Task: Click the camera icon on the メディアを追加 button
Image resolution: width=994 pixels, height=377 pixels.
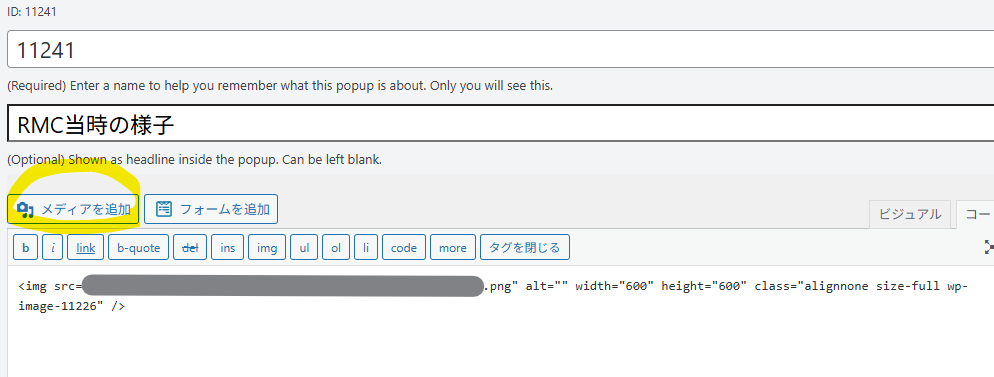Action: tap(25, 210)
